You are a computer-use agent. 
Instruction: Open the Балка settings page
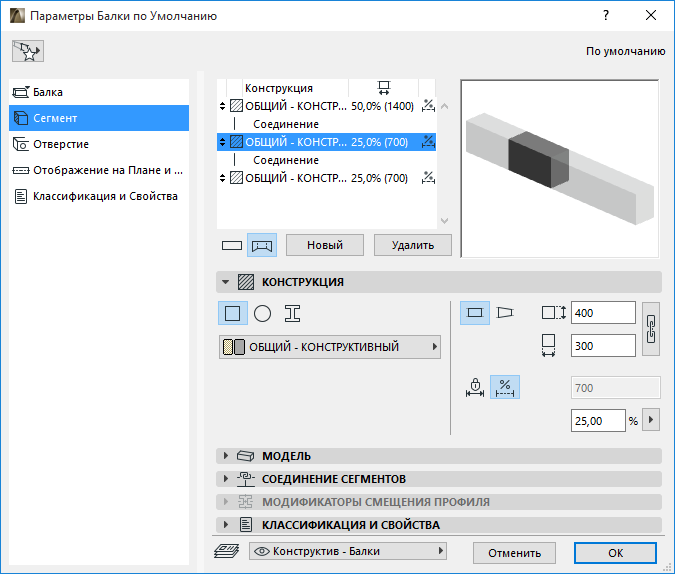(x=99, y=92)
